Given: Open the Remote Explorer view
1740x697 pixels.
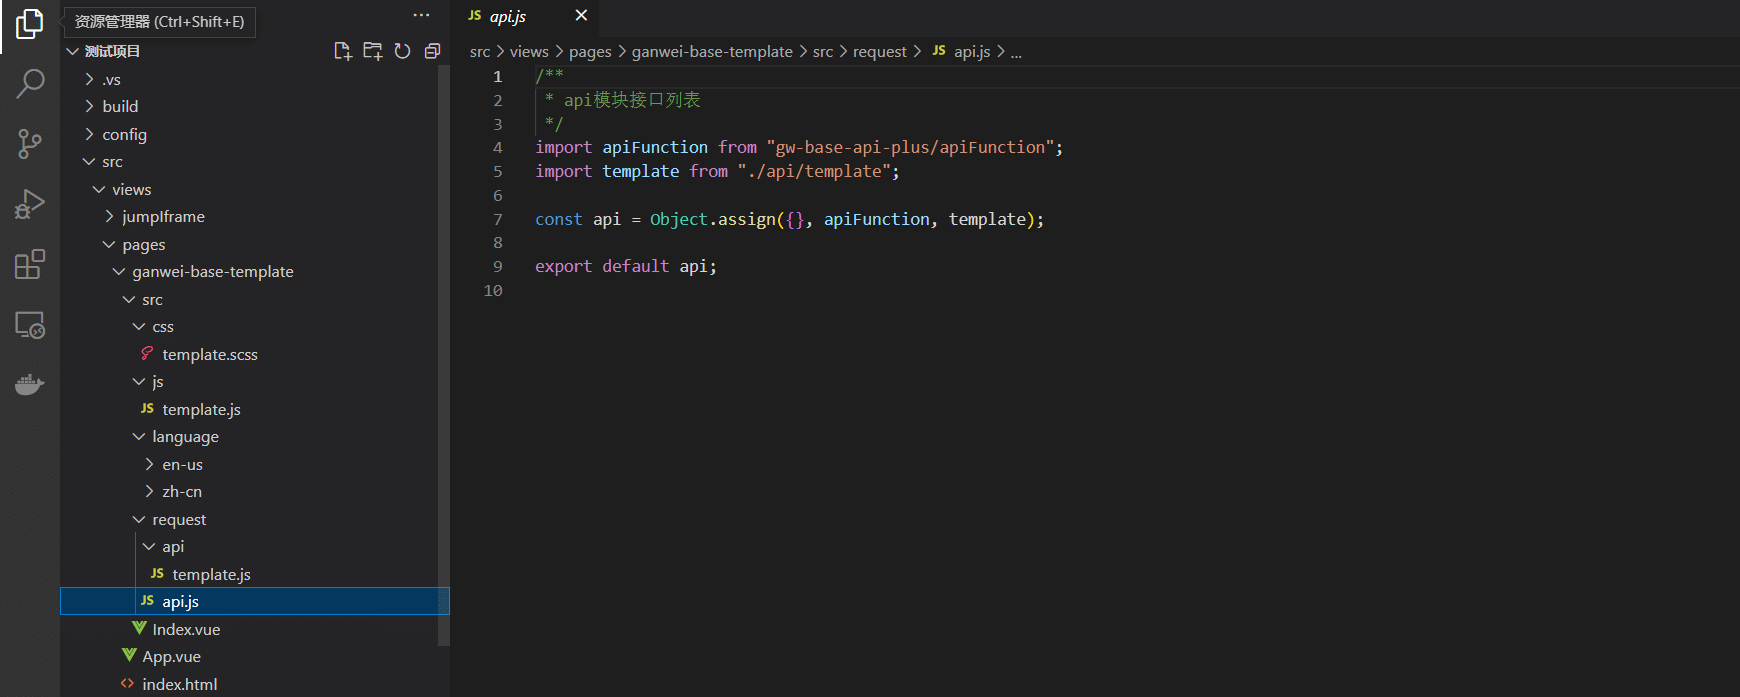Looking at the screenshot, I should pyautogui.click(x=30, y=325).
